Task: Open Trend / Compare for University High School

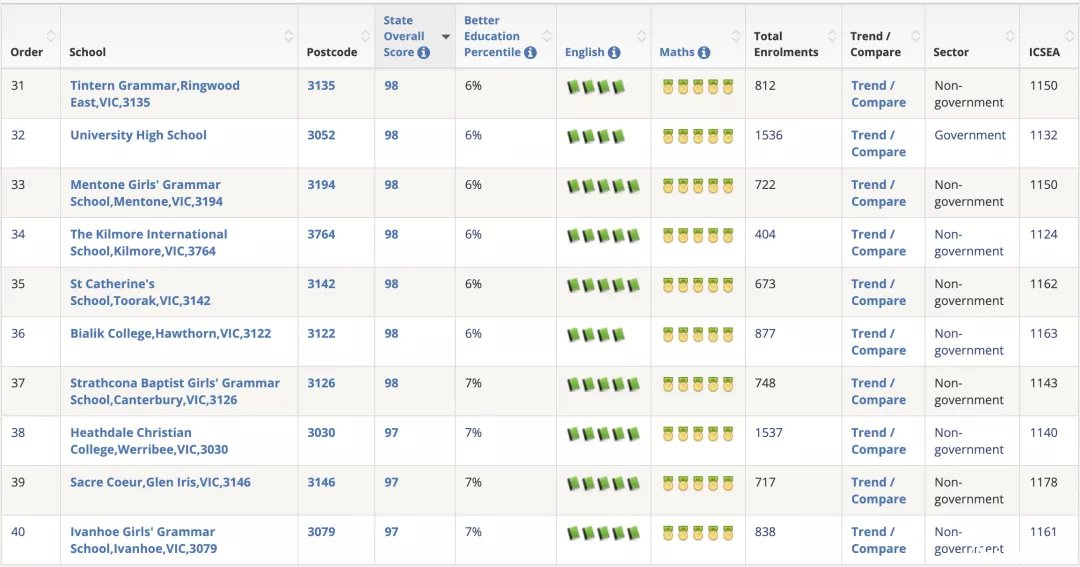Action: 878,143
